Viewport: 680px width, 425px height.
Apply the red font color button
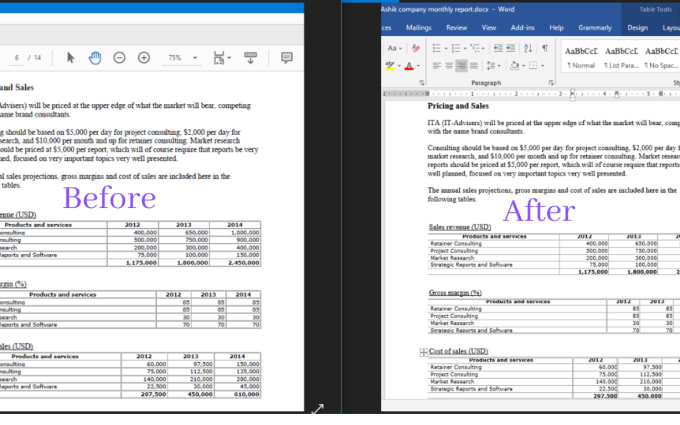[409, 66]
